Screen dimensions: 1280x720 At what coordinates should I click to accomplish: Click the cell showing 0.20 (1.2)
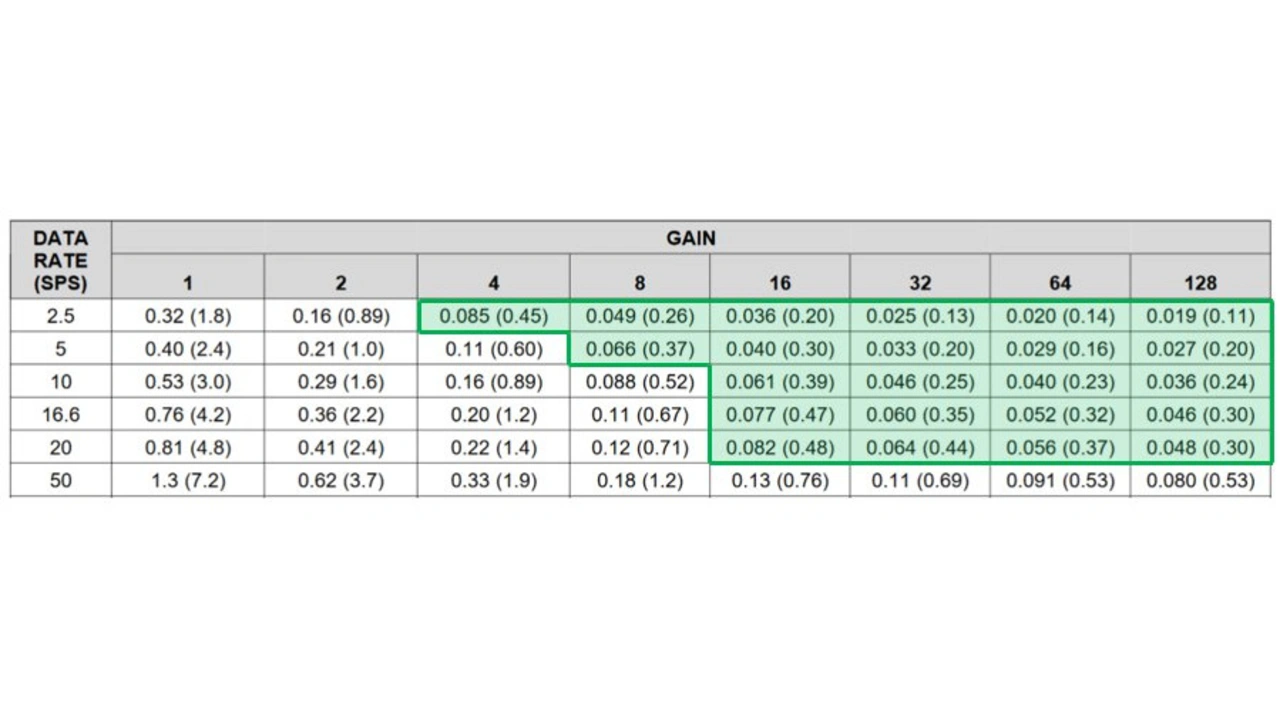[x=494, y=414]
